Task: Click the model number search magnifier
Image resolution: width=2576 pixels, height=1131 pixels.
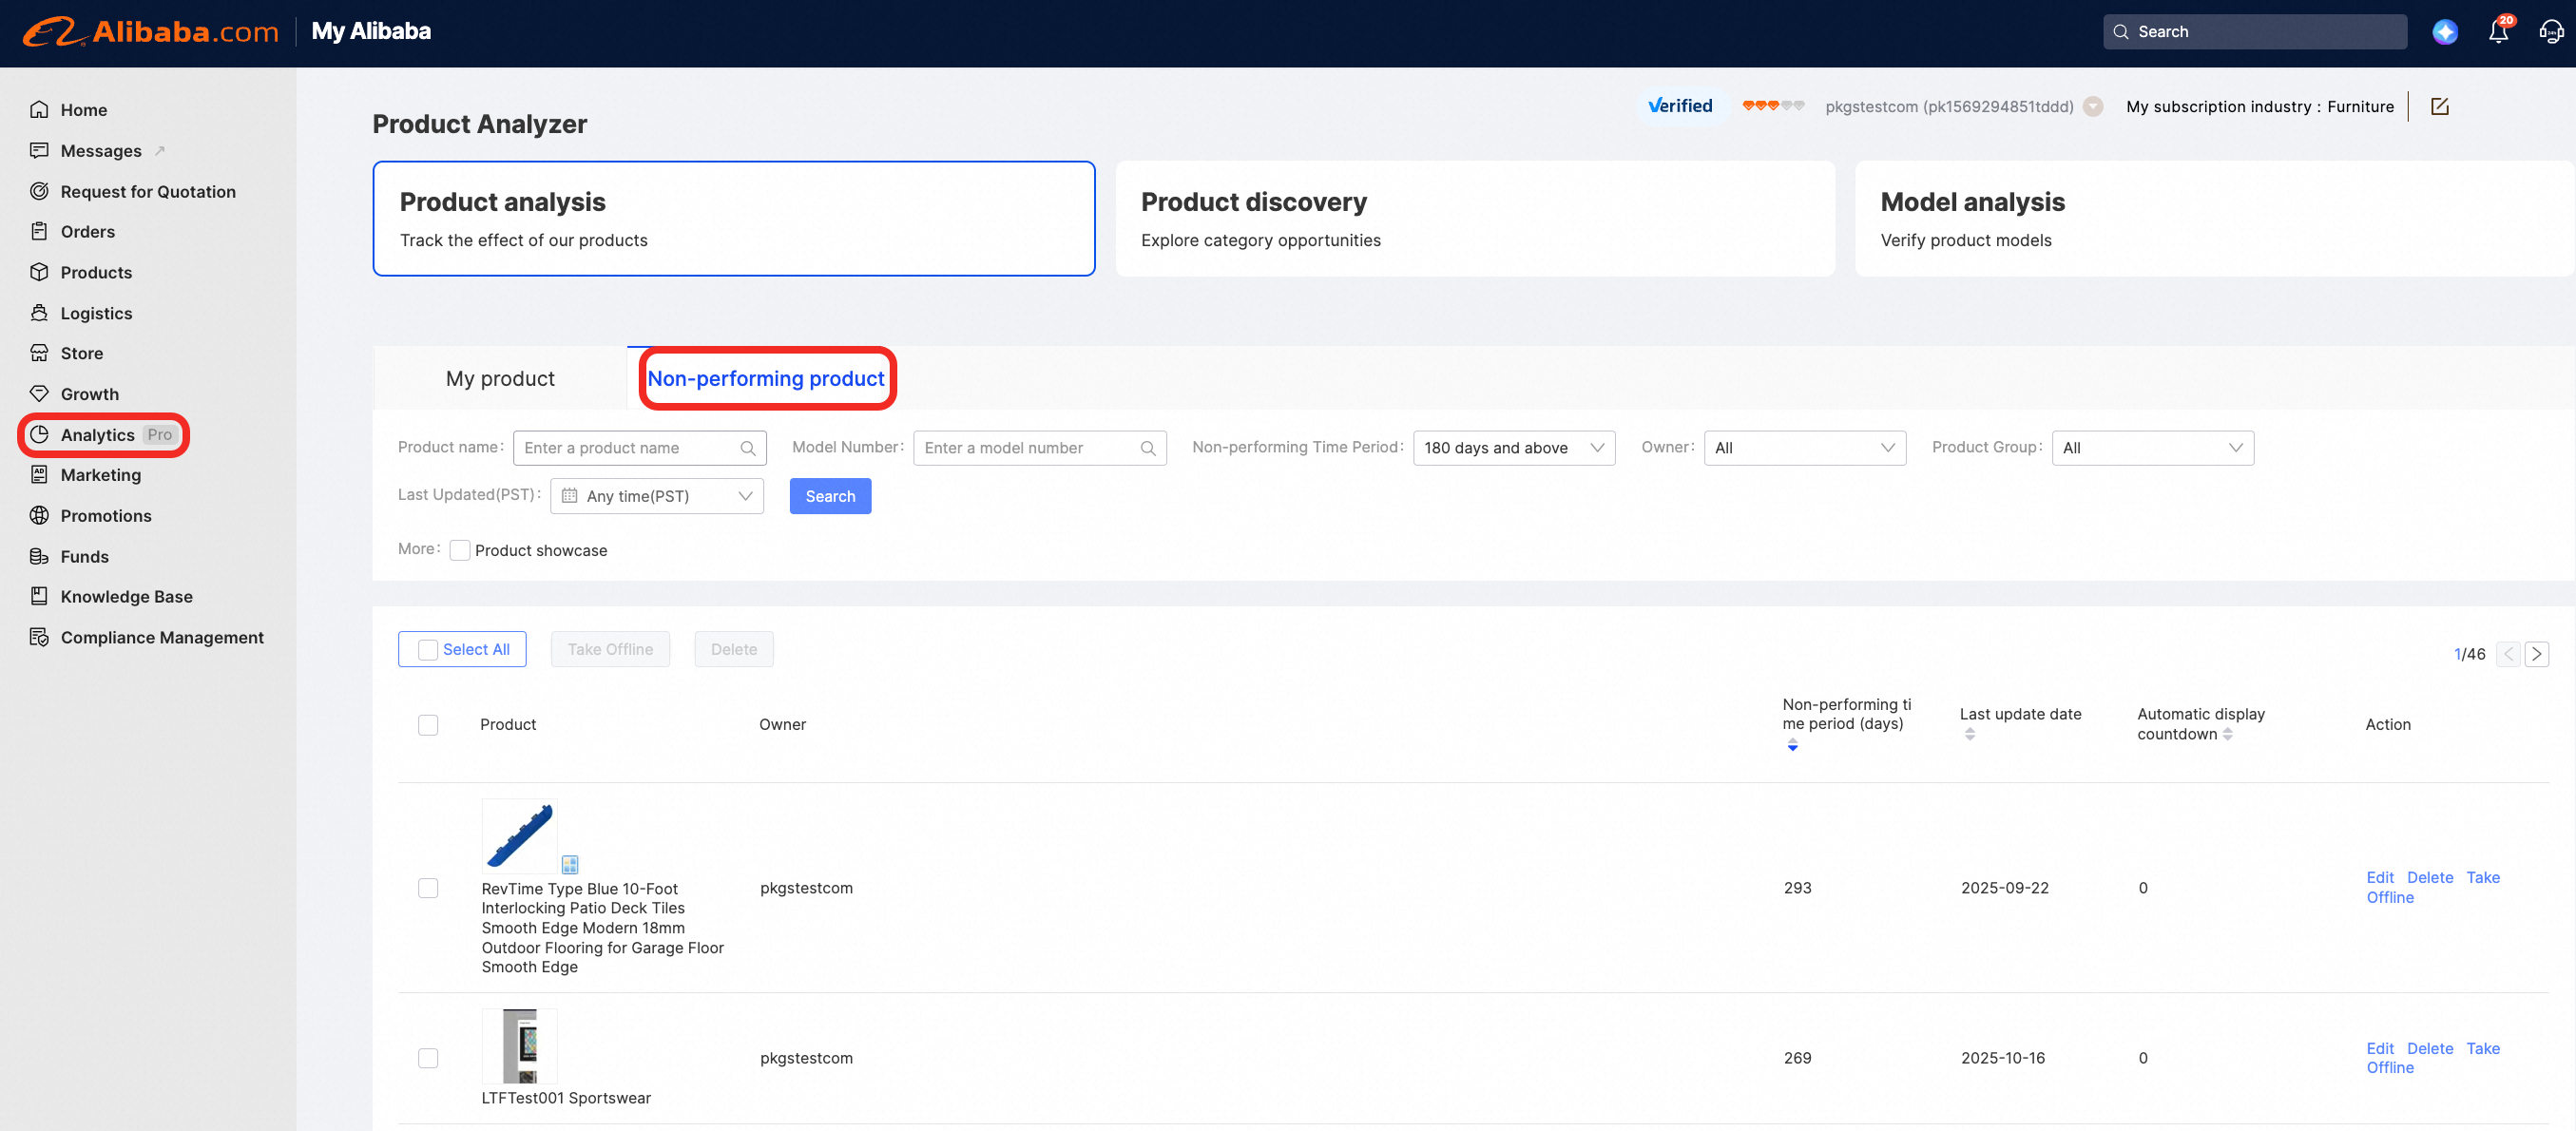Action: click(x=1147, y=448)
